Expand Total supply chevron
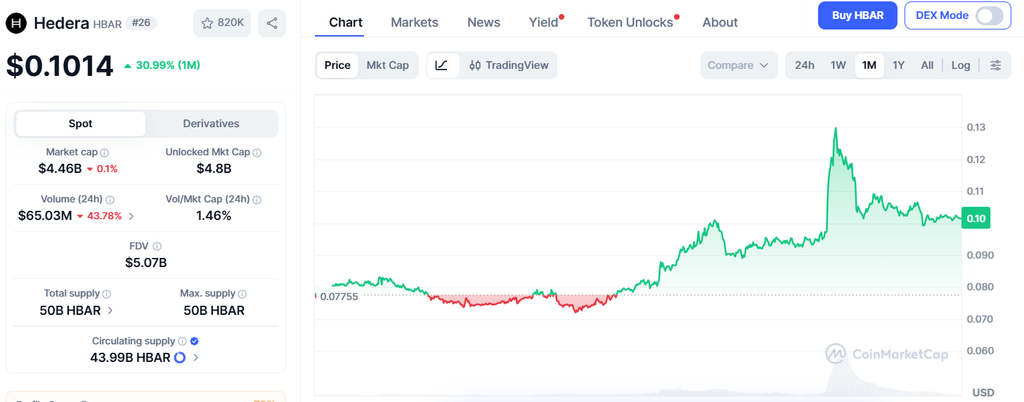 (x=110, y=311)
